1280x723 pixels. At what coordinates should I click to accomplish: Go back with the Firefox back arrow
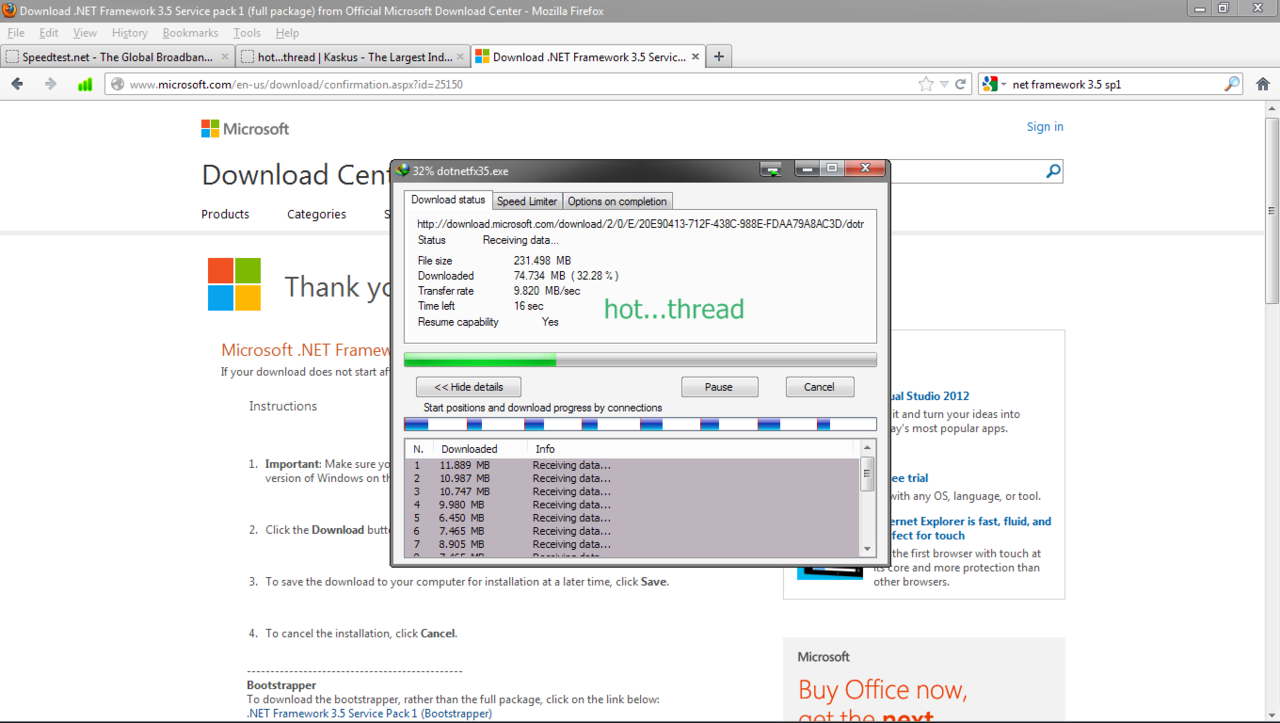[x=17, y=84]
